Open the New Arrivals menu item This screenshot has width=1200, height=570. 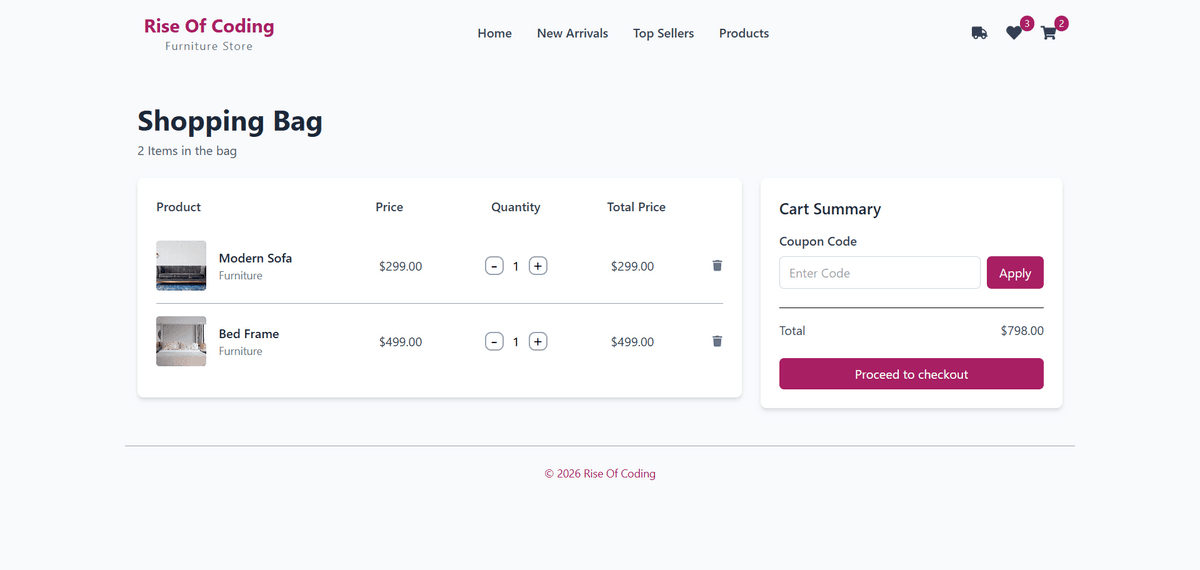[x=572, y=33]
